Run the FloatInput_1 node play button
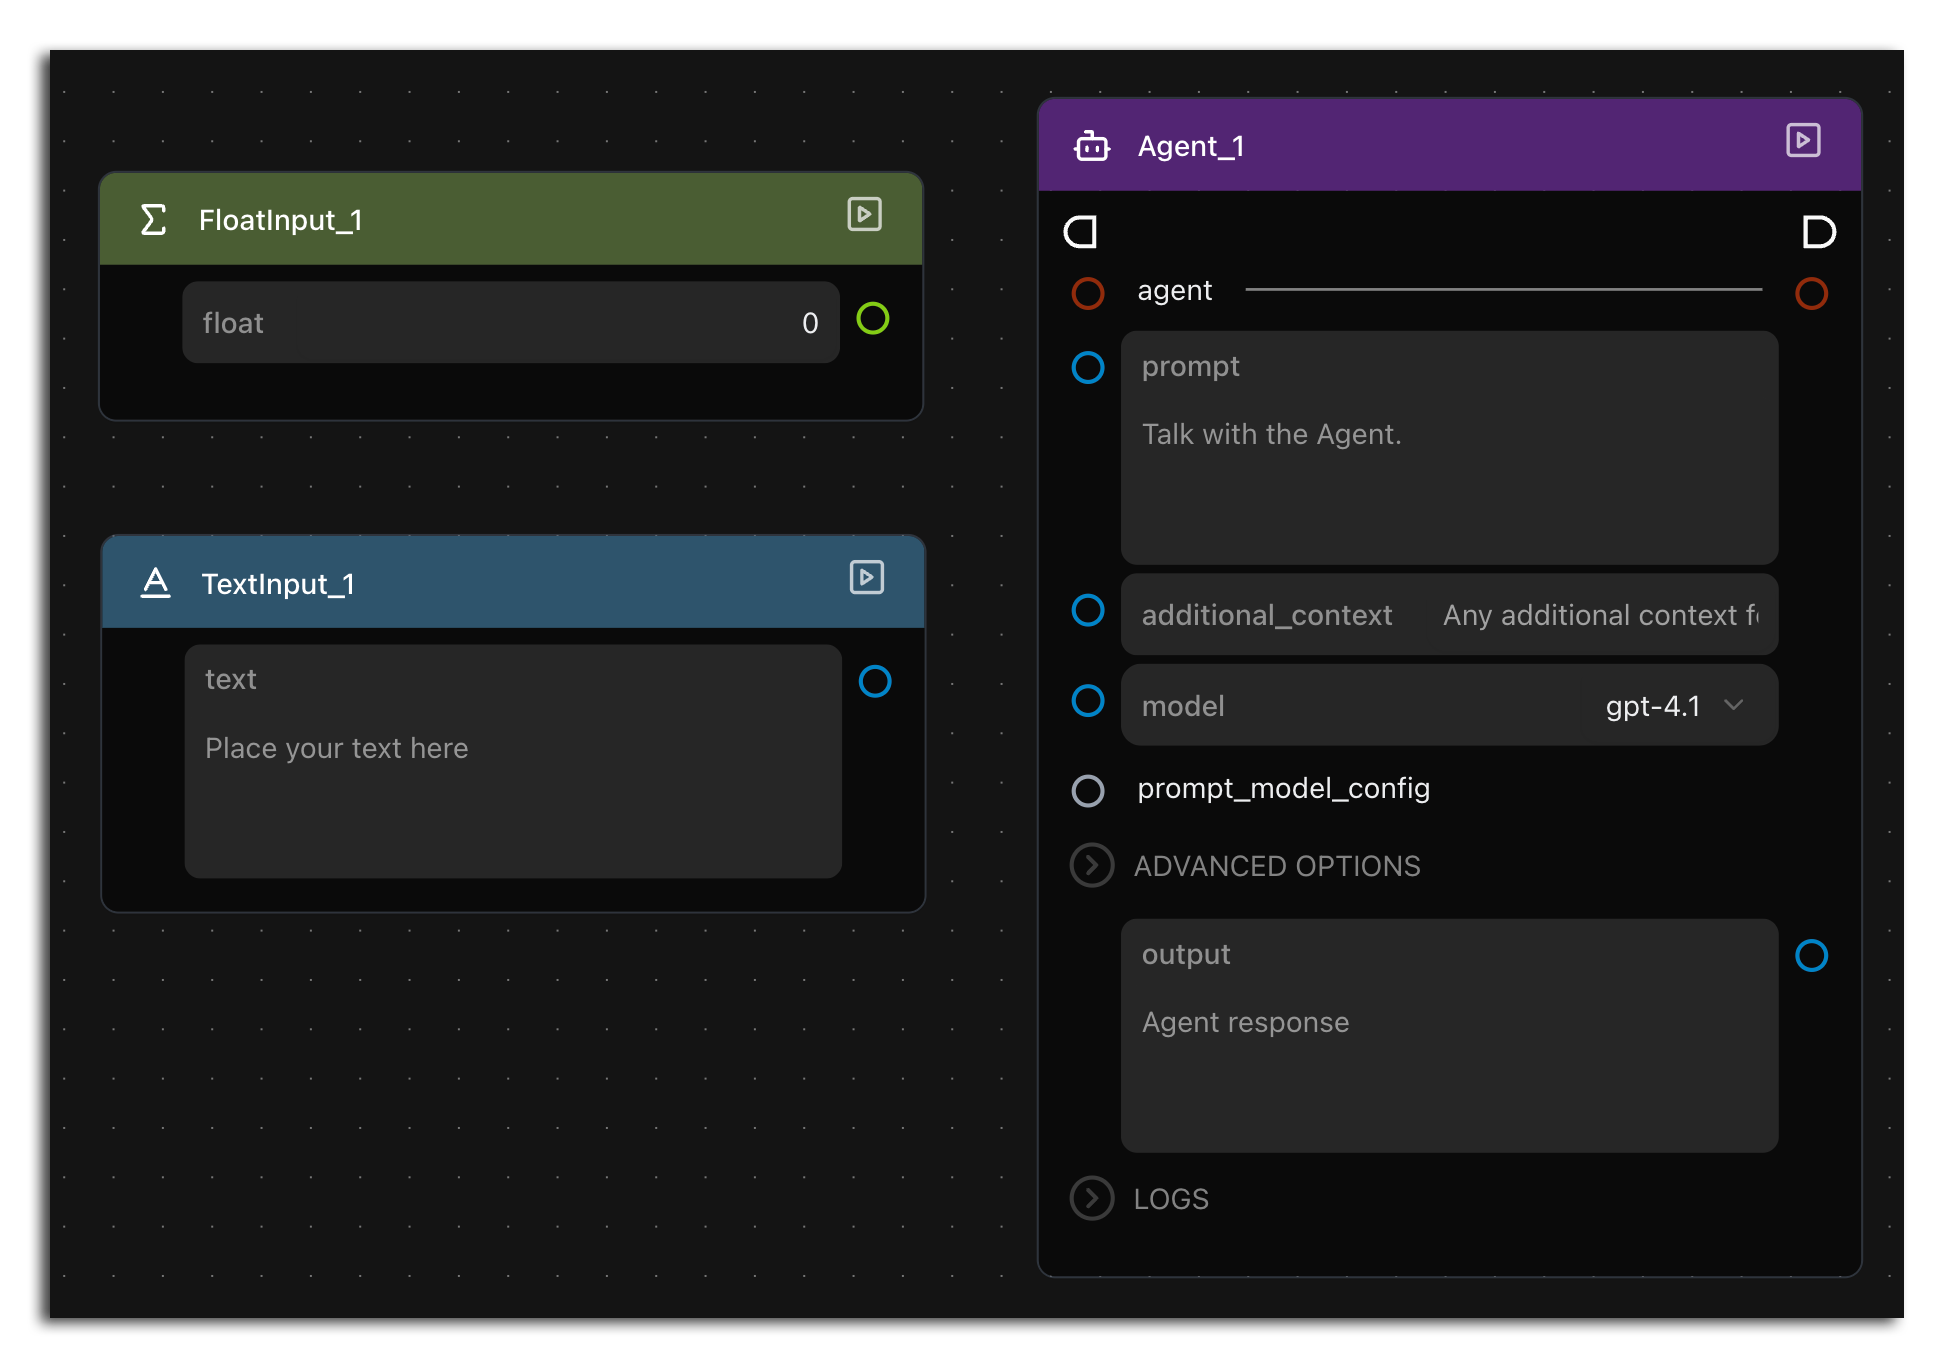The width and height of the screenshot is (1954, 1368). click(864, 214)
